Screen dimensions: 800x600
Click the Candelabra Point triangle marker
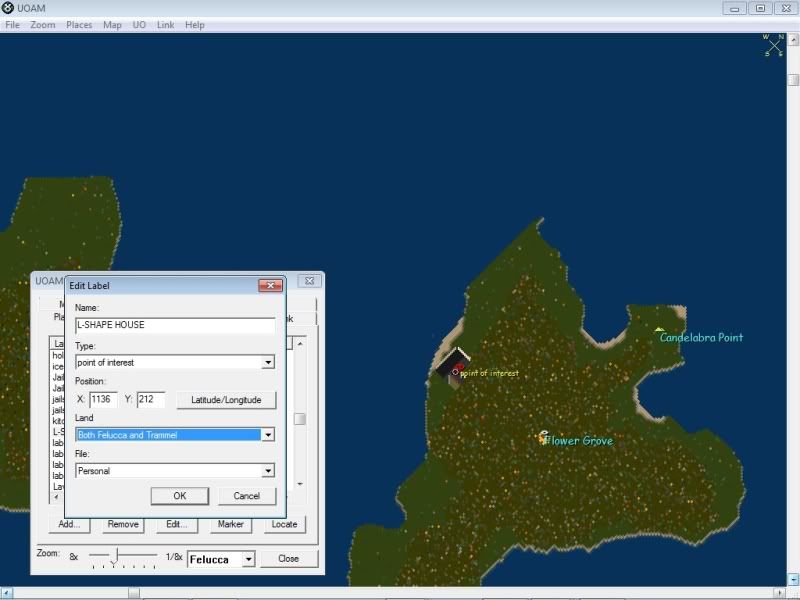point(659,330)
